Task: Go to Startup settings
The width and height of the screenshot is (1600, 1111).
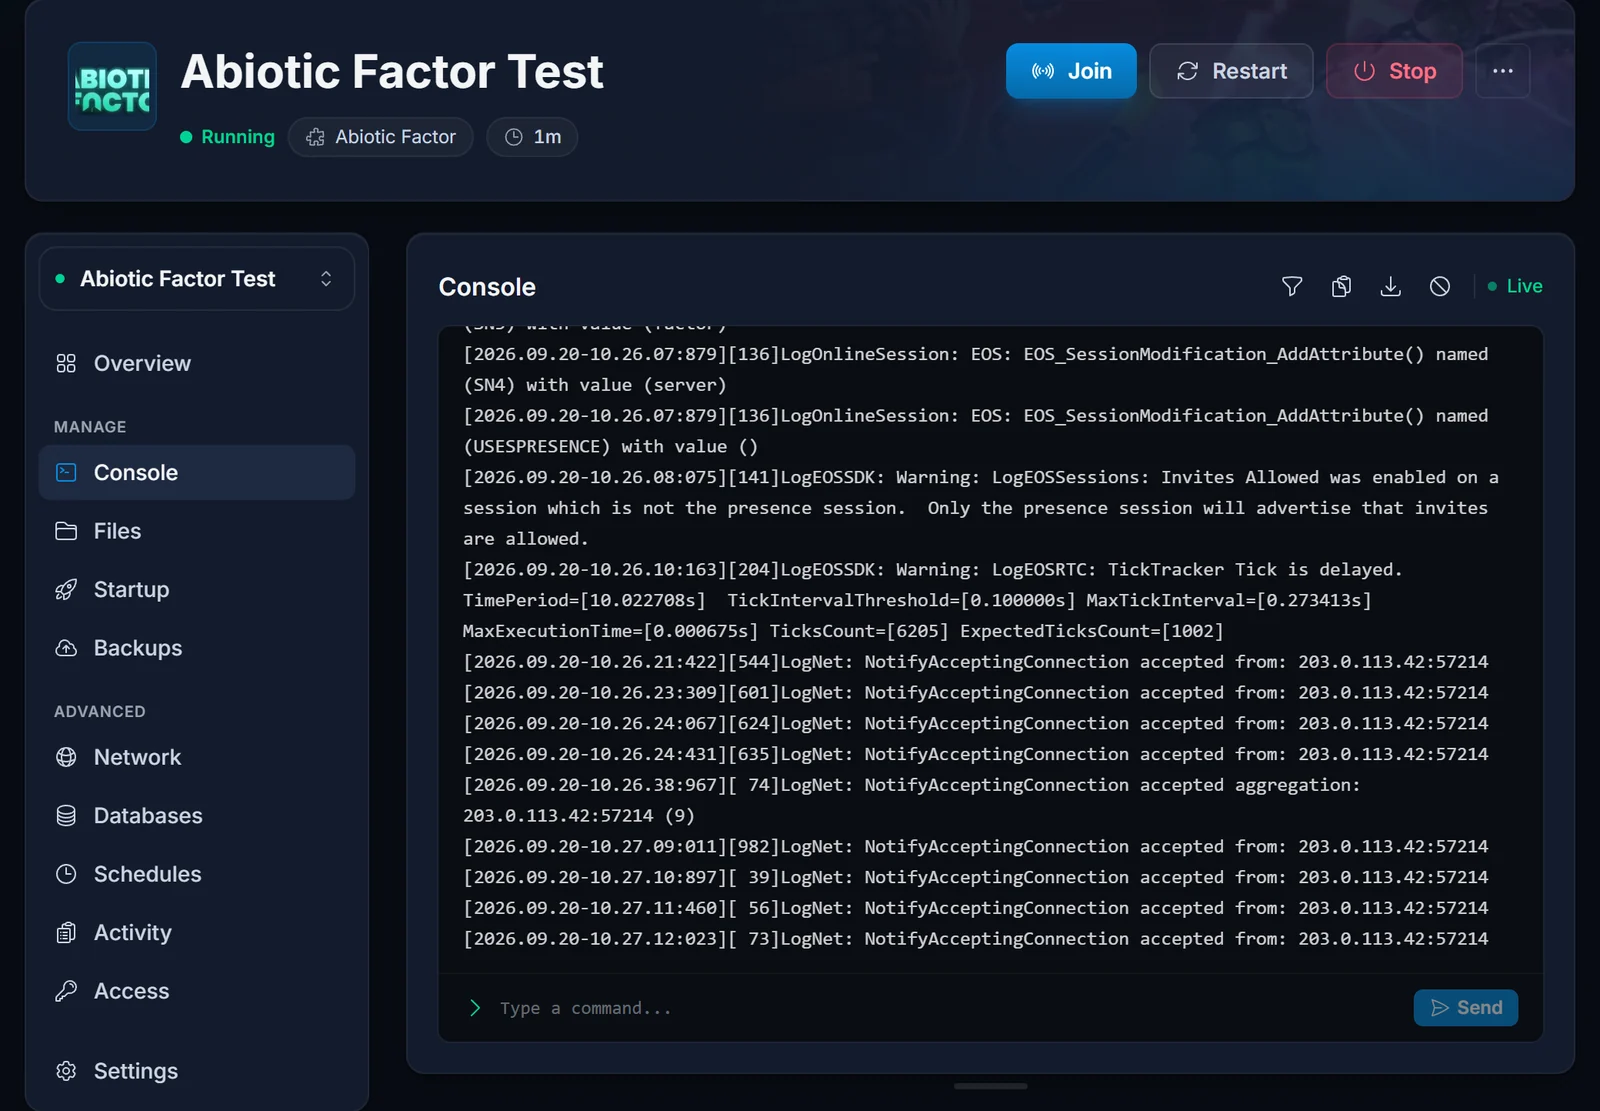Action: coord(197,589)
